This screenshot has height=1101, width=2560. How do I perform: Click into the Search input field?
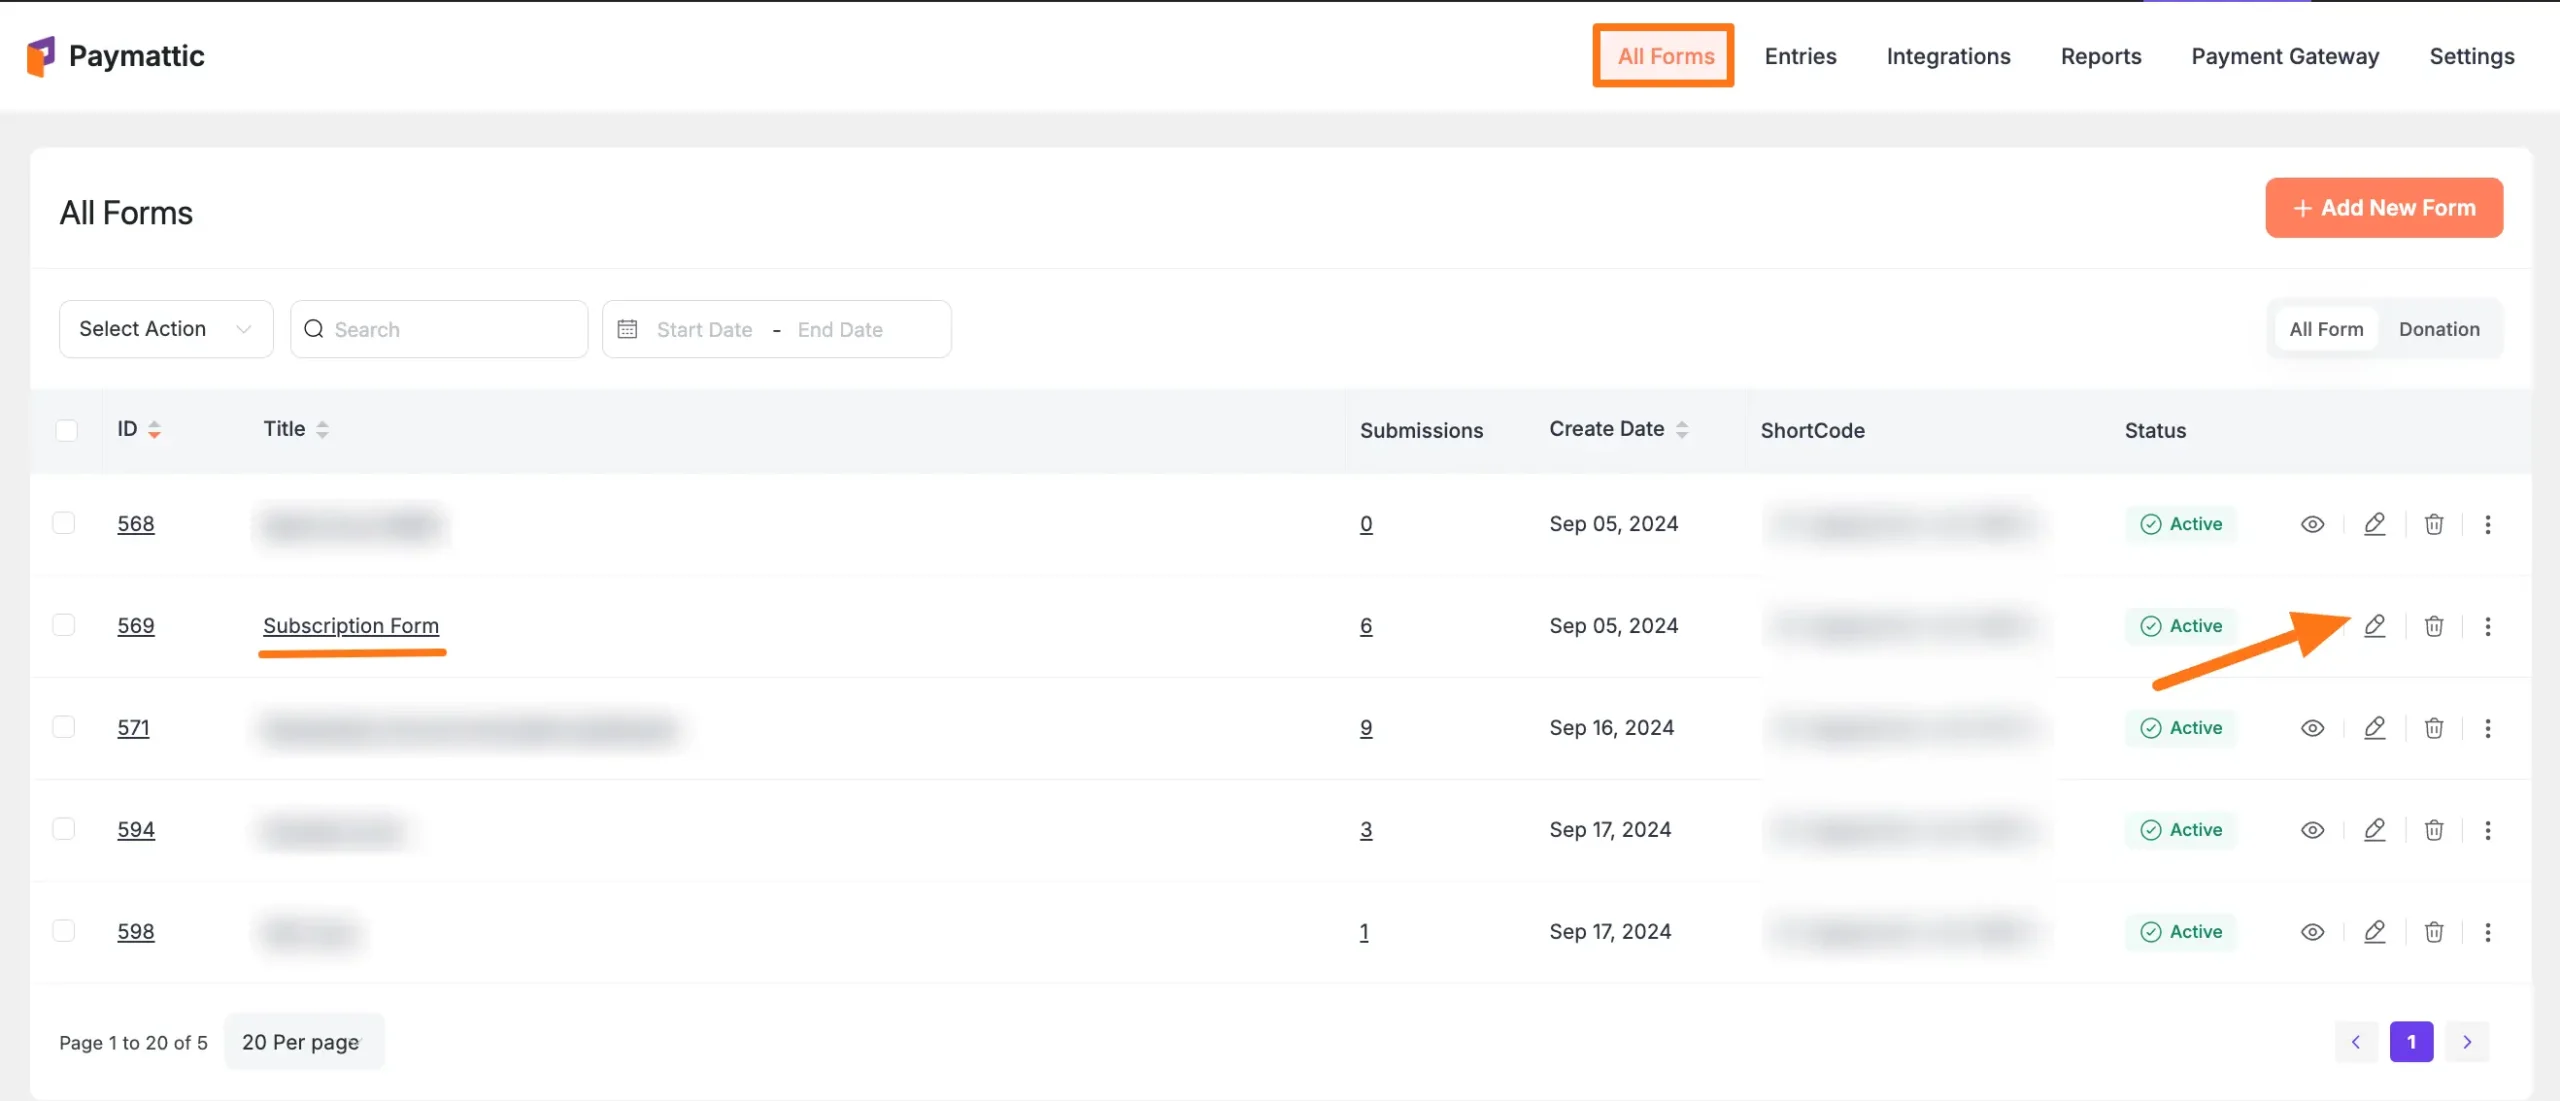450,329
